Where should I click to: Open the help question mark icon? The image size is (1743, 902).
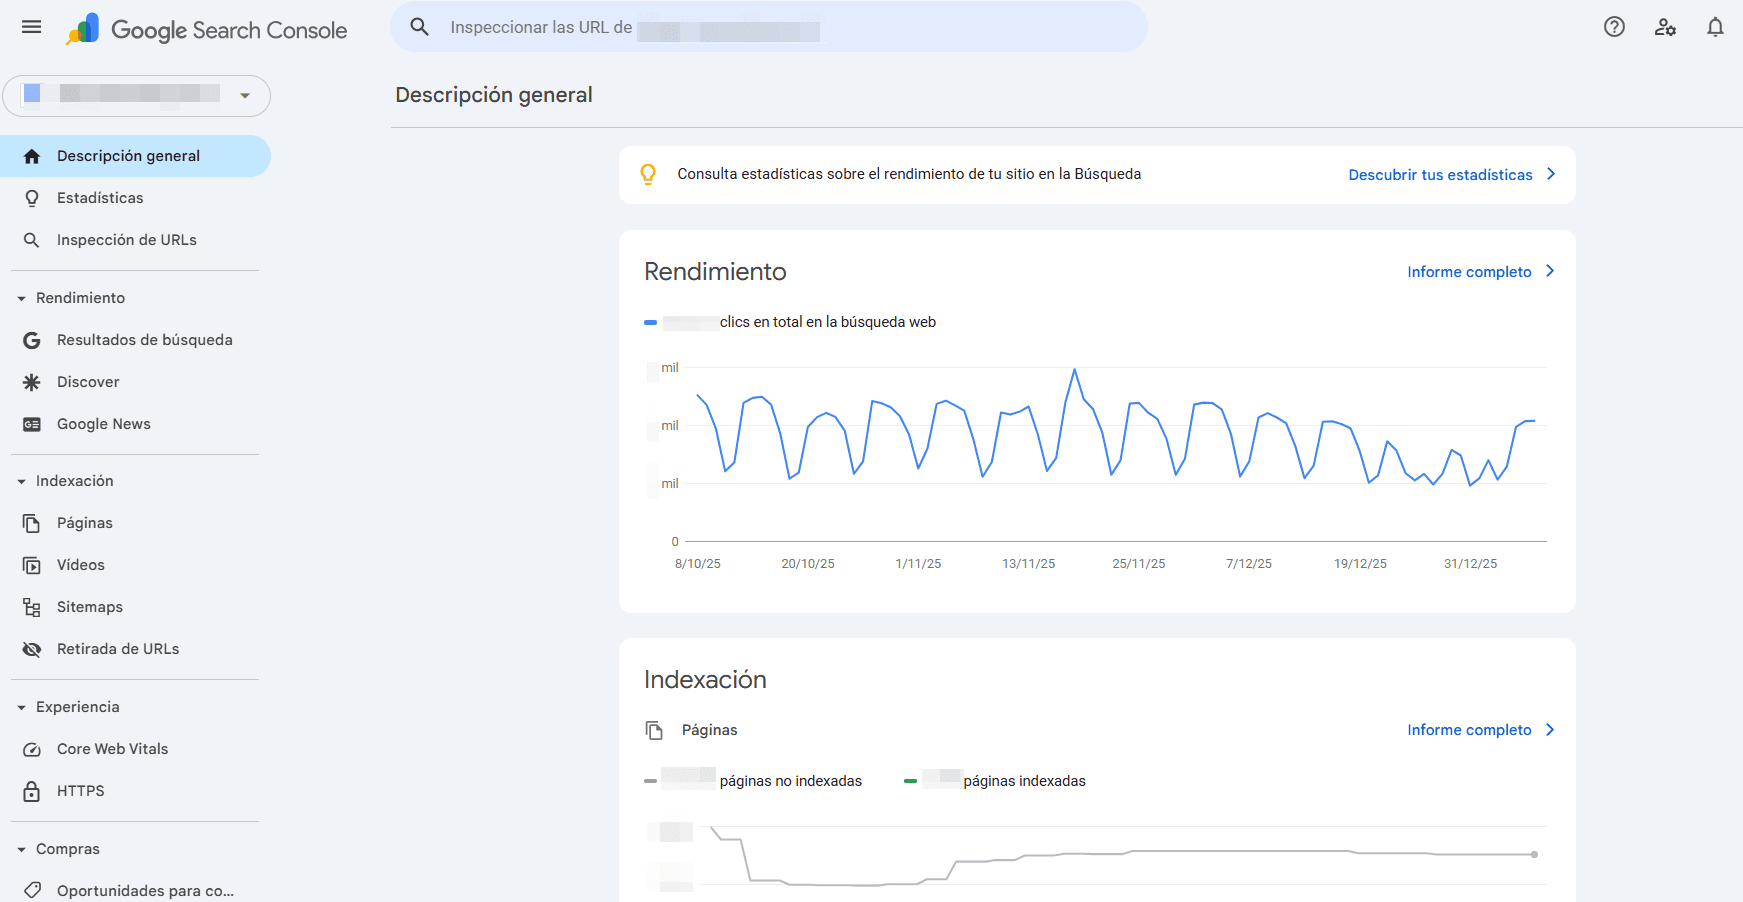[1614, 27]
